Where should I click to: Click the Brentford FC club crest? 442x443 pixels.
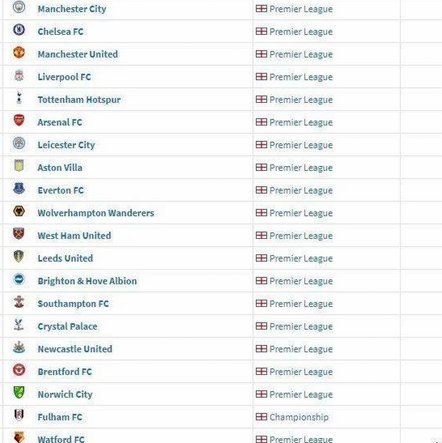coord(19,370)
